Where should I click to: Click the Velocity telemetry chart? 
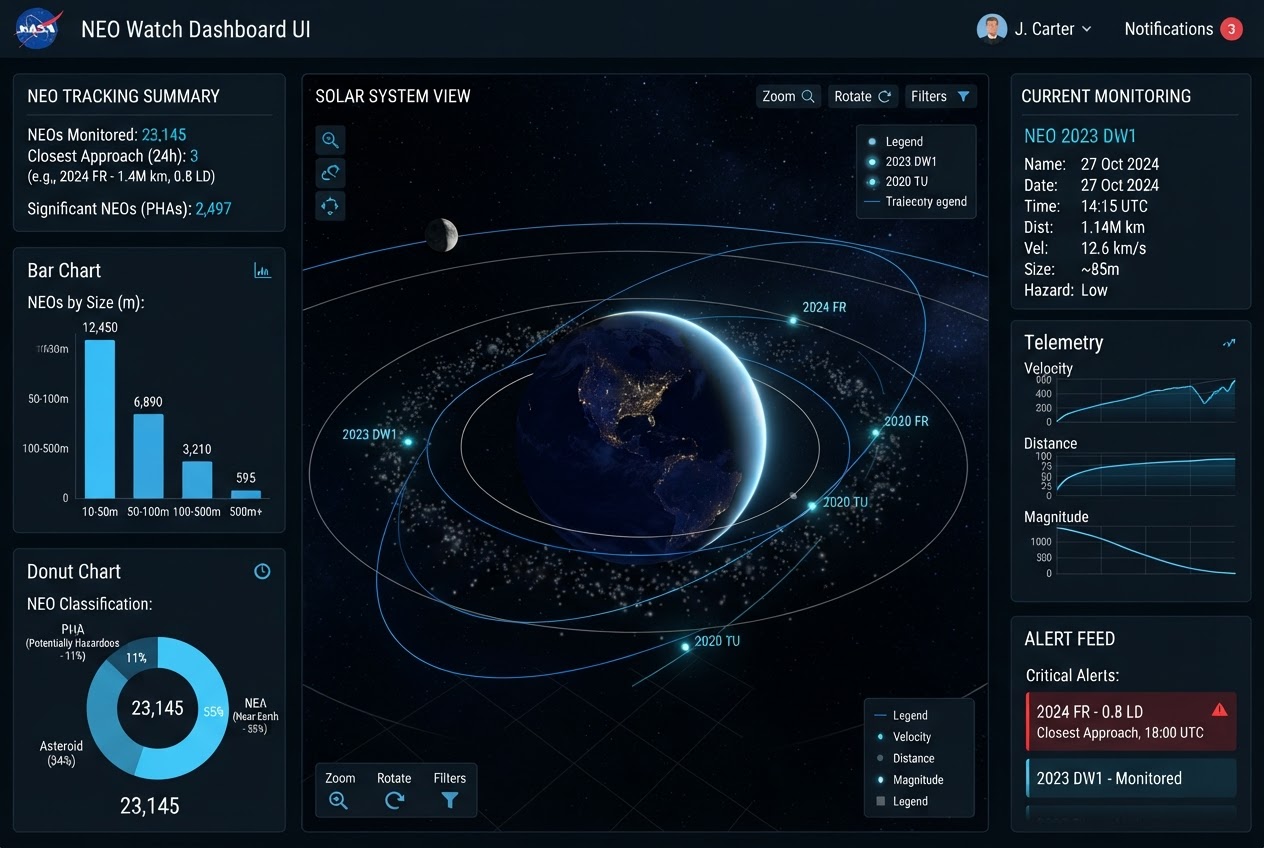pyautogui.click(x=1147, y=400)
